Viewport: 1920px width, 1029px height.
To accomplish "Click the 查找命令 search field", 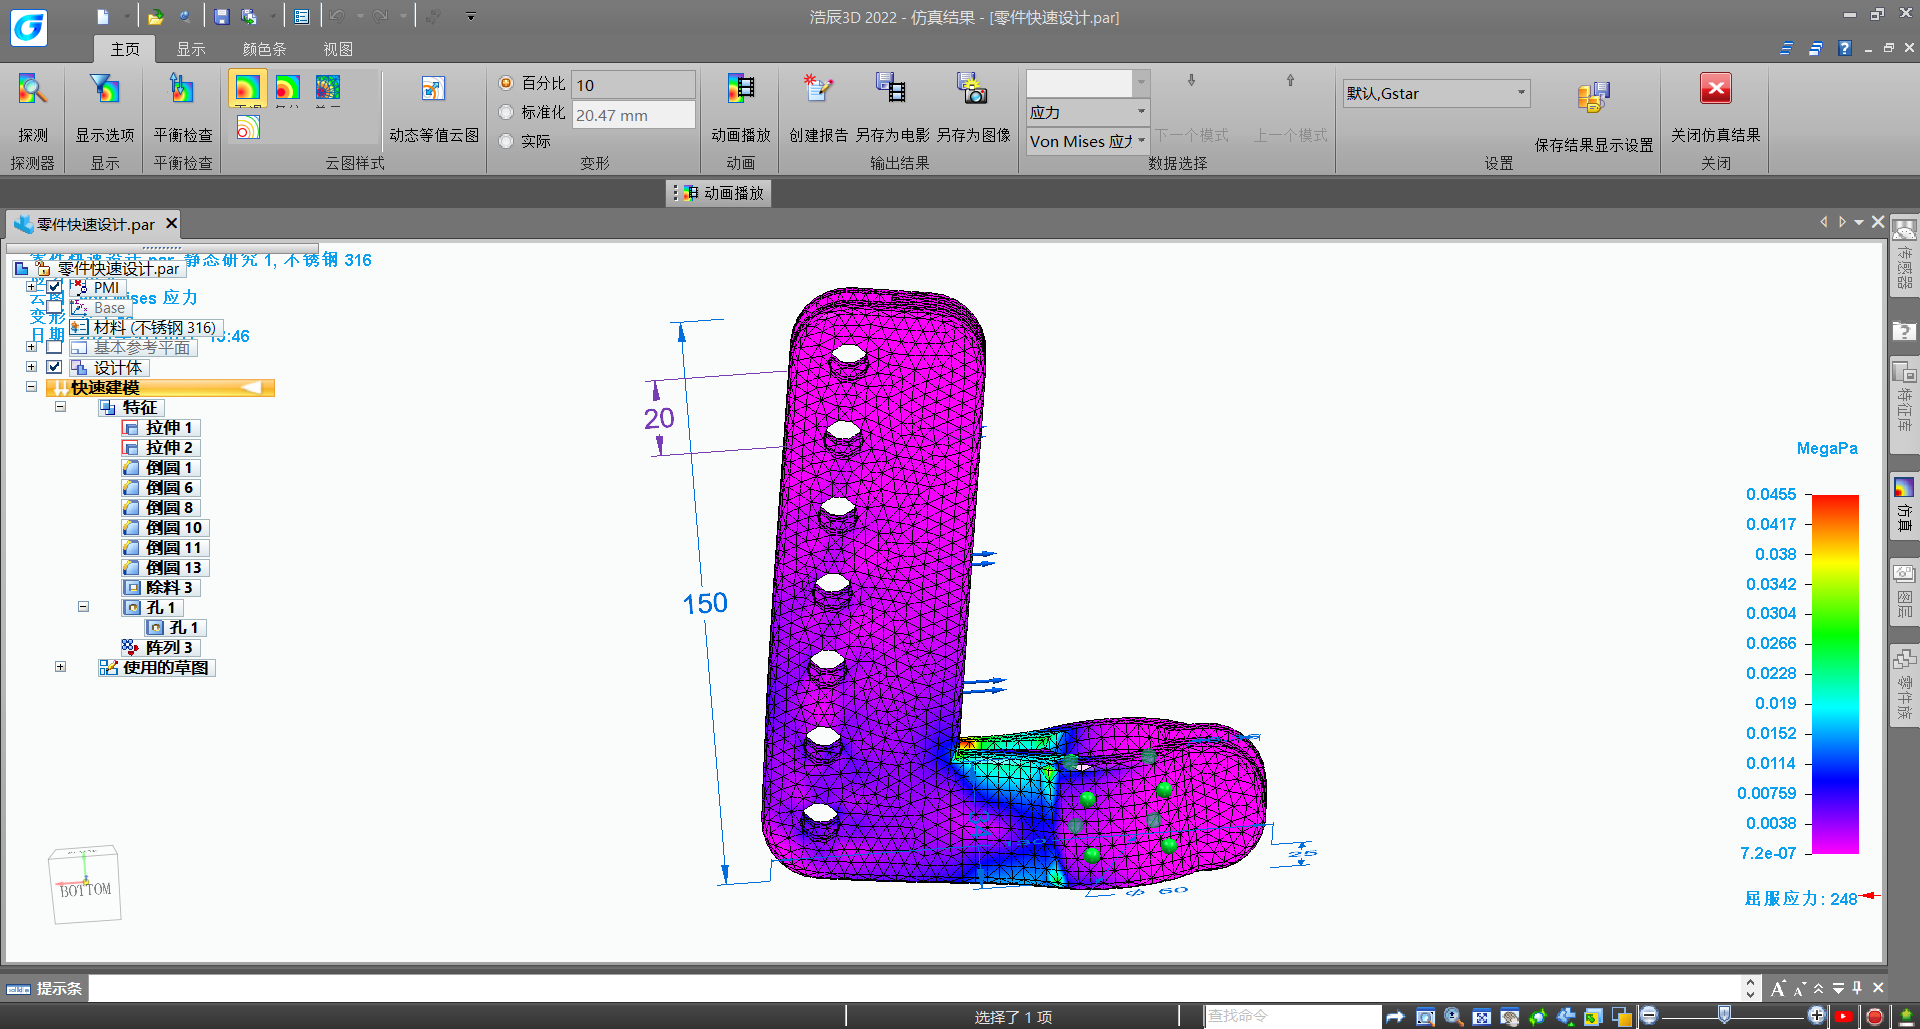I will click(x=1291, y=1016).
